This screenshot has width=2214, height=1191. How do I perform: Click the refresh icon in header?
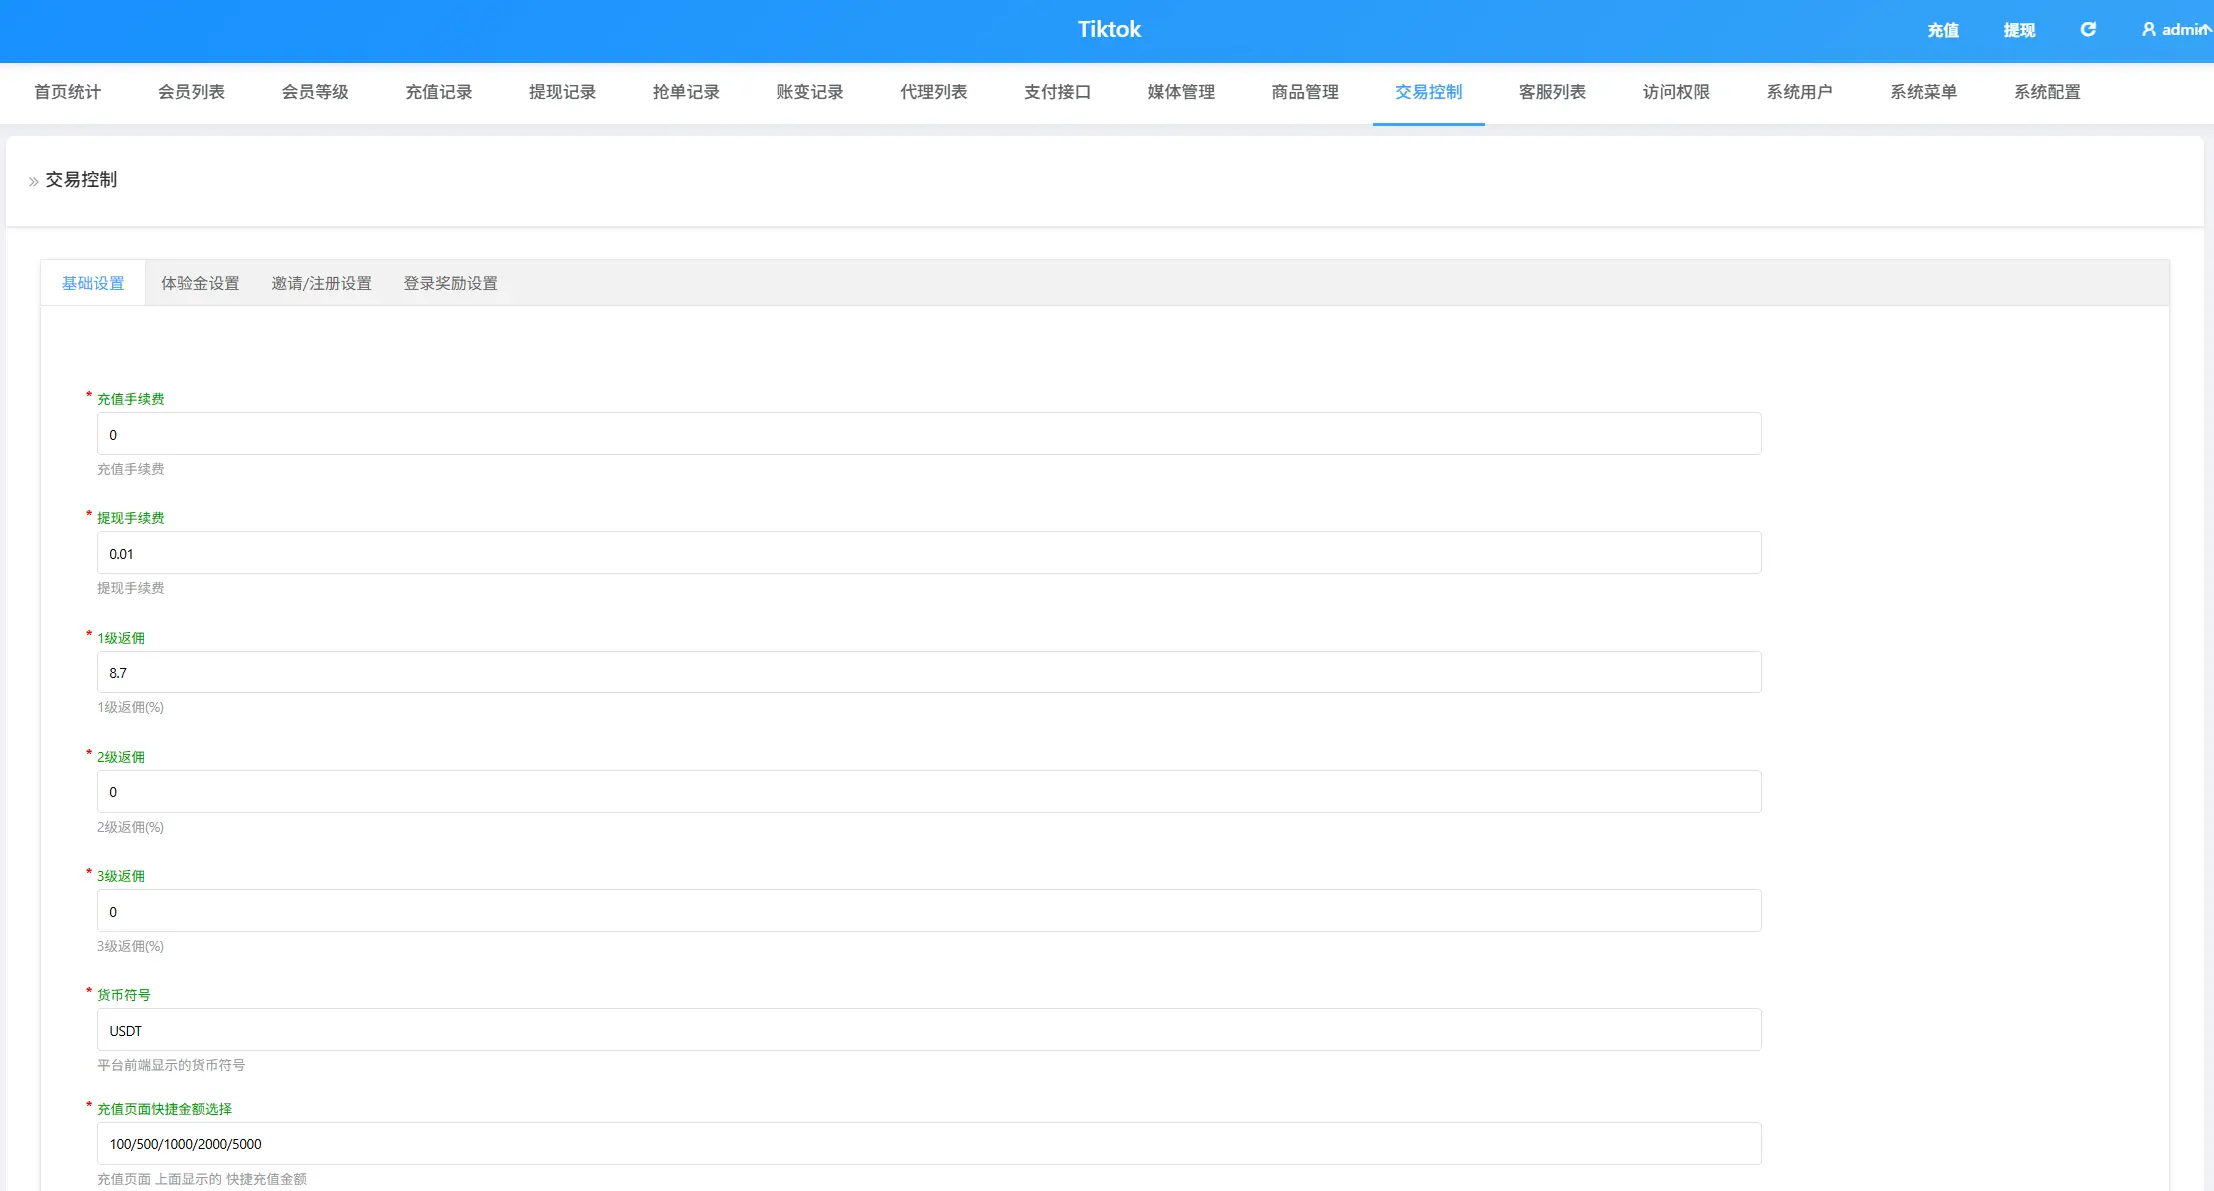[x=2088, y=30]
